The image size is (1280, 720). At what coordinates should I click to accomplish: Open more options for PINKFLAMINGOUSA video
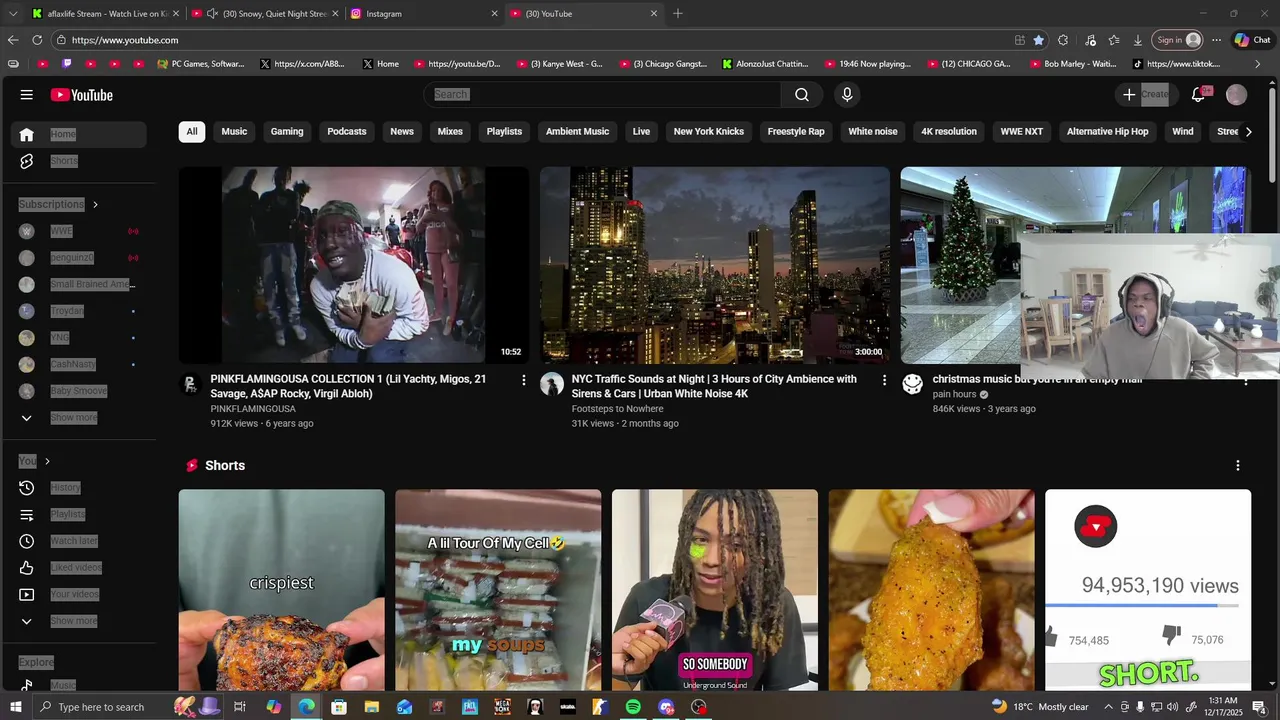click(523, 380)
